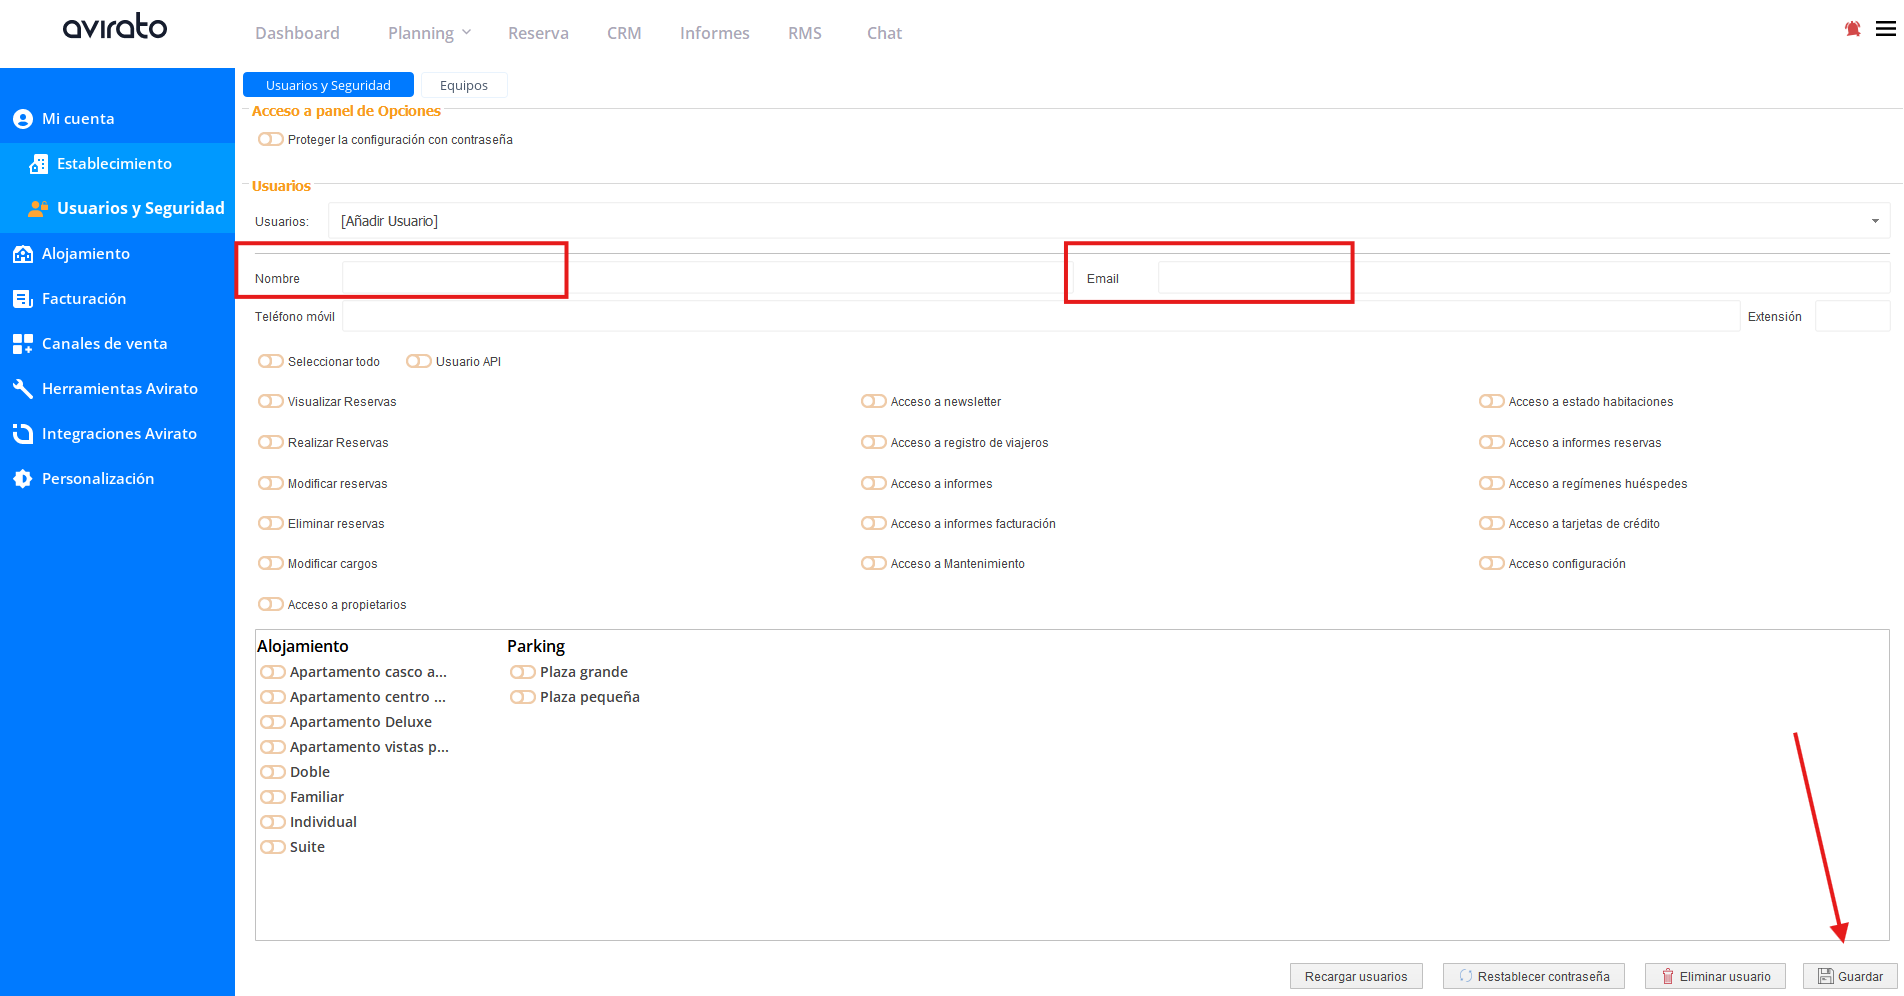Toggle Acceso a informes facturación
Image resolution: width=1904 pixels, height=996 pixels.
pos(873,523)
